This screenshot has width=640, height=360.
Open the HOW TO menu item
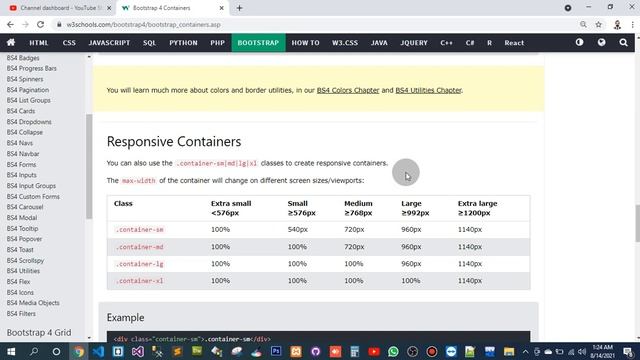pos(305,42)
